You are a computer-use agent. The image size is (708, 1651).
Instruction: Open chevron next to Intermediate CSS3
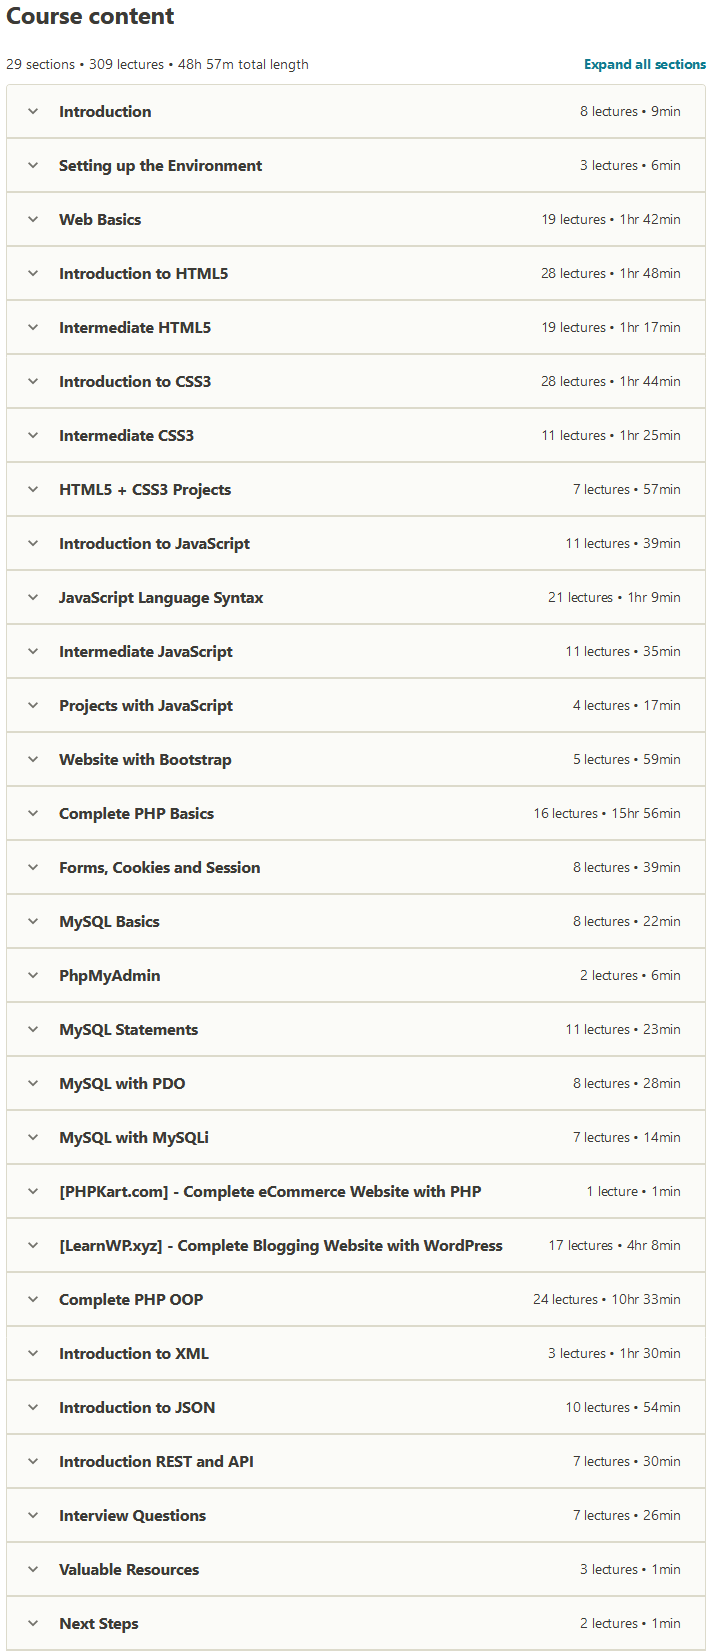tap(33, 436)
